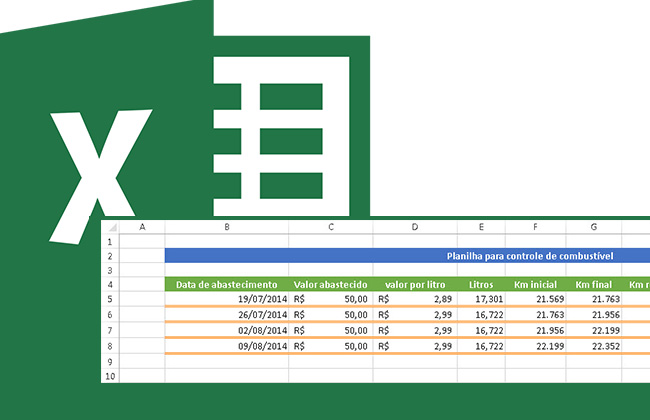This screenshot has width=650, height=420.
Task: Select row 2 header
Action: pos(110,256)
